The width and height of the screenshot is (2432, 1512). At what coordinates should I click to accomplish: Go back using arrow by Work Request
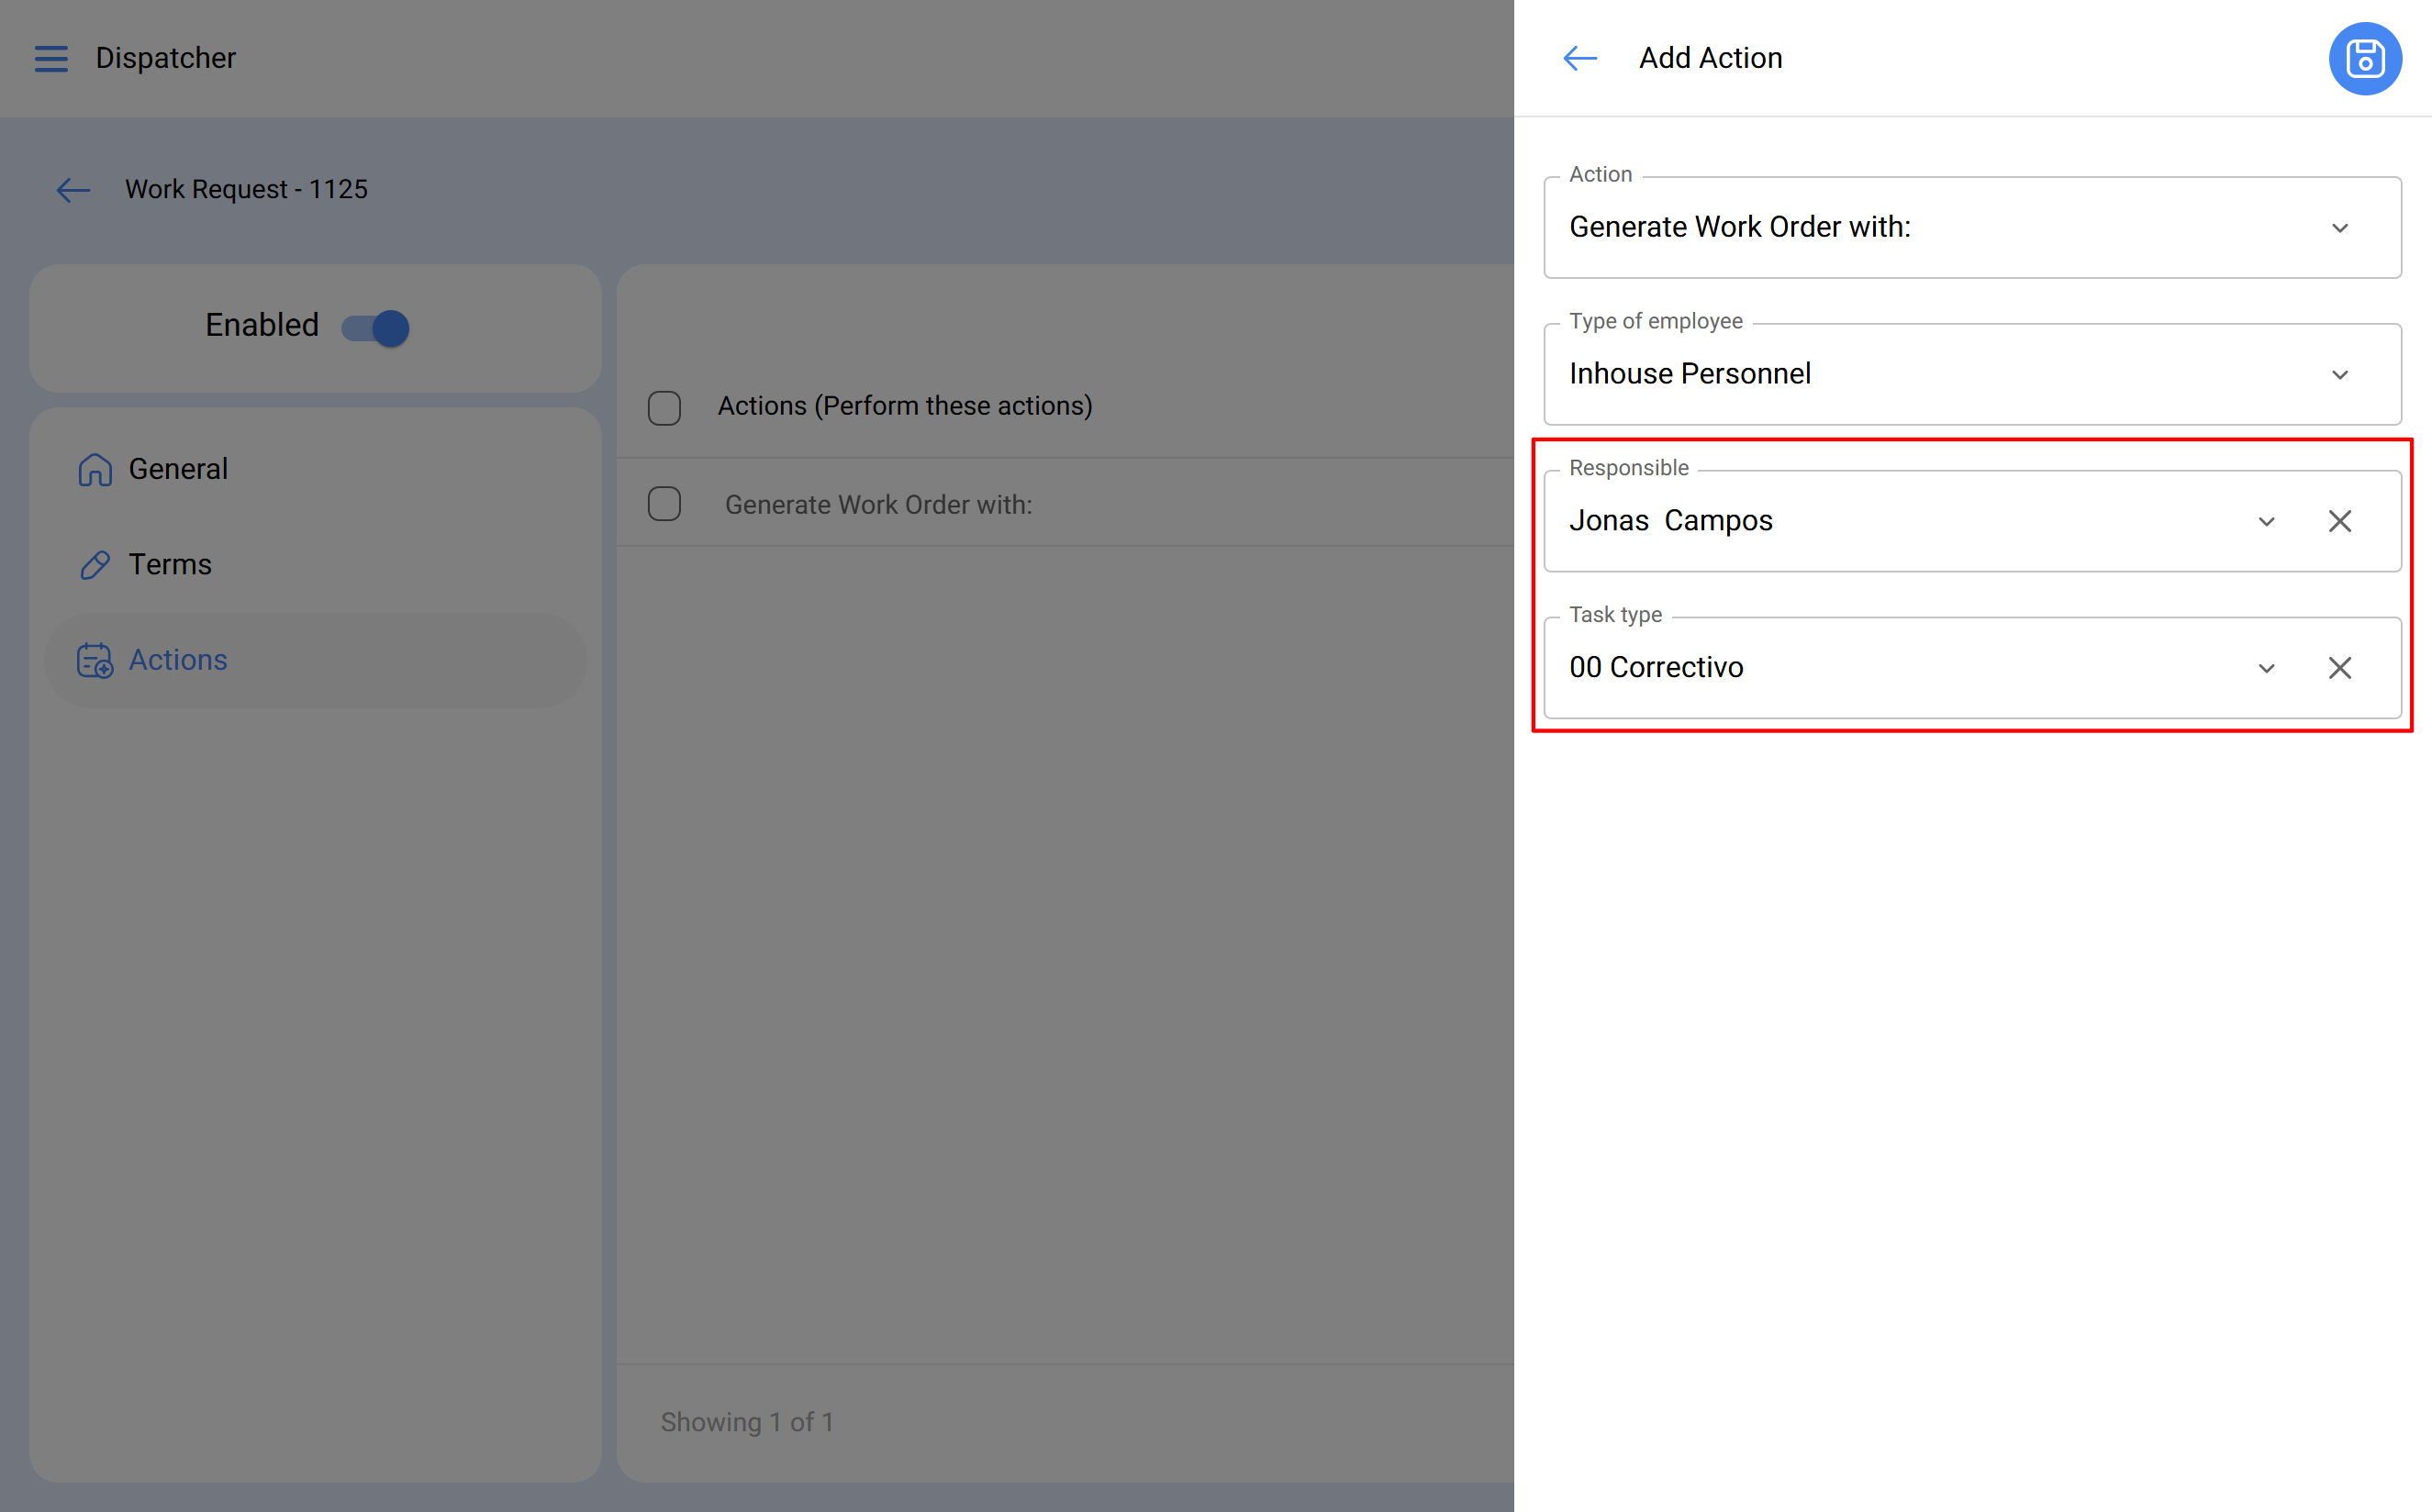coord(73,190)
